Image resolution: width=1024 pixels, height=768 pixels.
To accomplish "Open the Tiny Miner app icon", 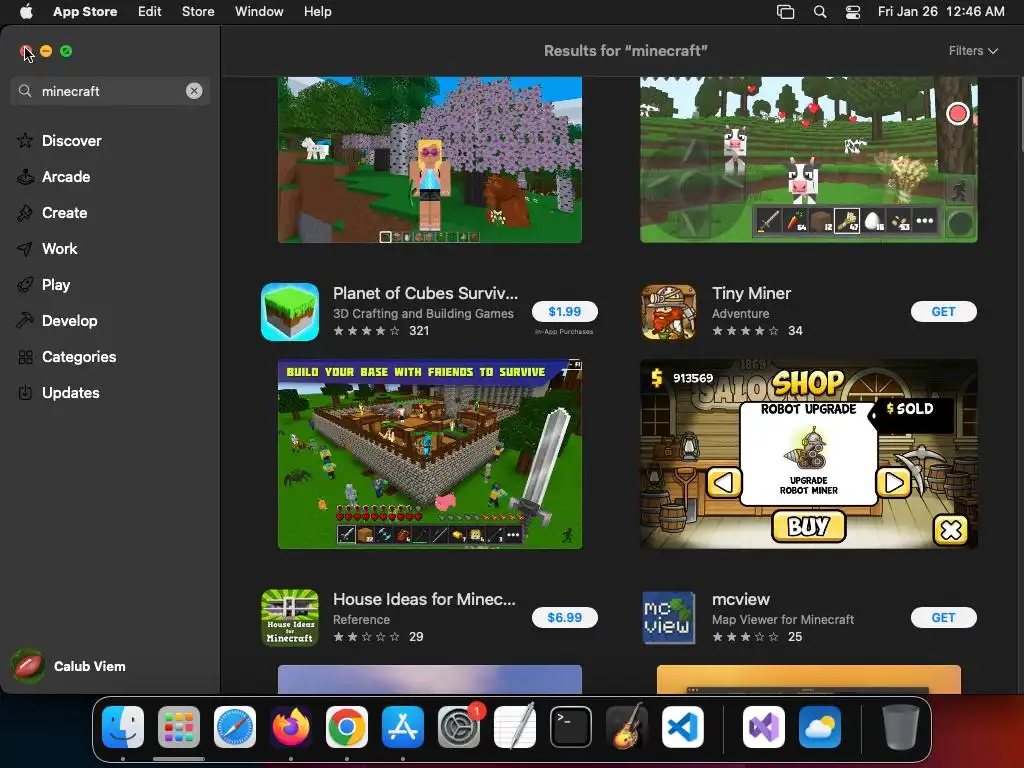I will [x=669, y=312].
